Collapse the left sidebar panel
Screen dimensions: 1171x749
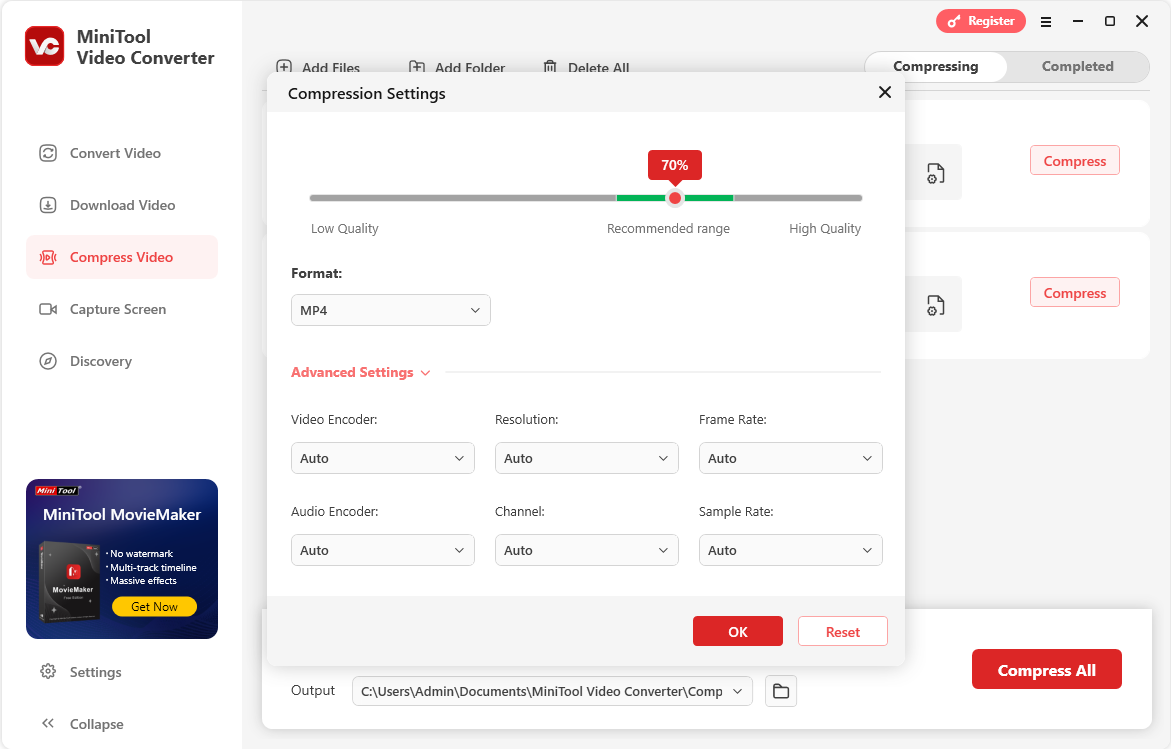pos(95,724)
